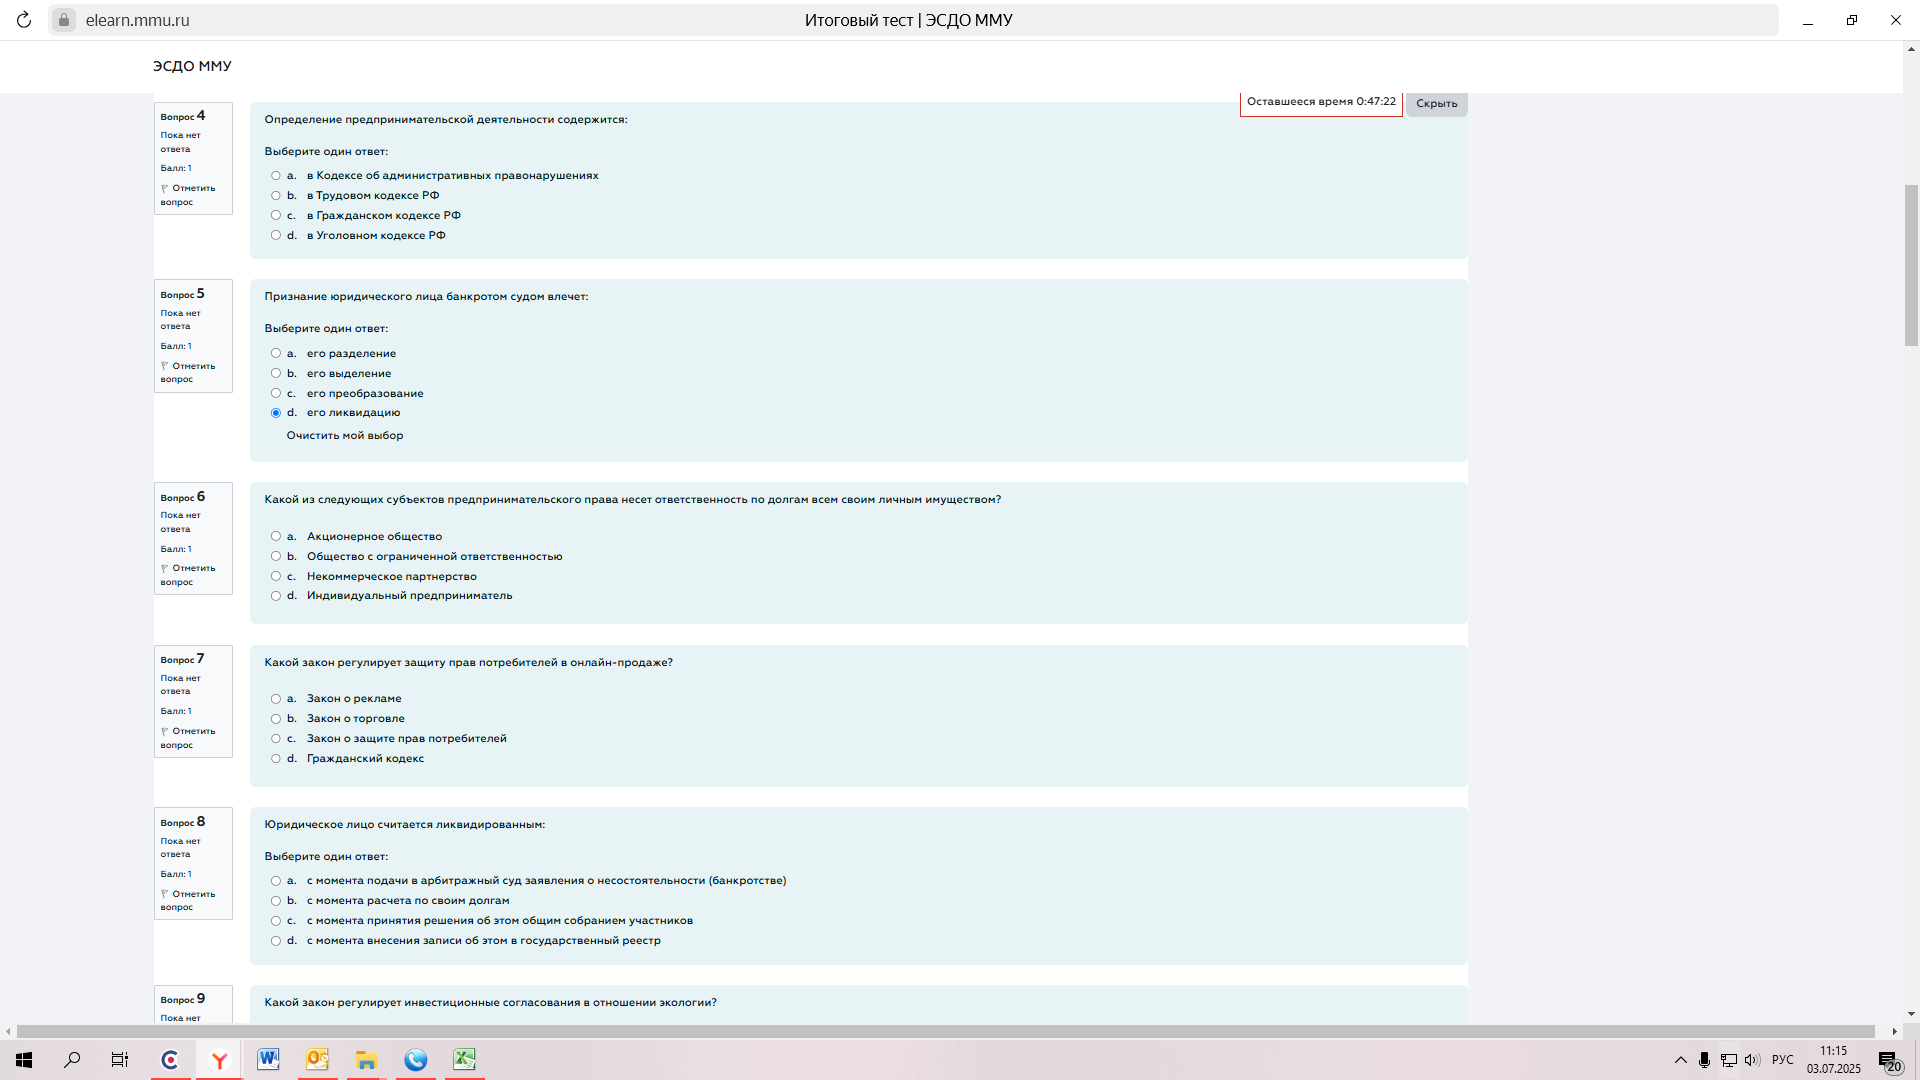Click flag icon to mark question 6
Image resolution: width=1920 pixels, height=1080 pixels.
[x=165, y=568]
